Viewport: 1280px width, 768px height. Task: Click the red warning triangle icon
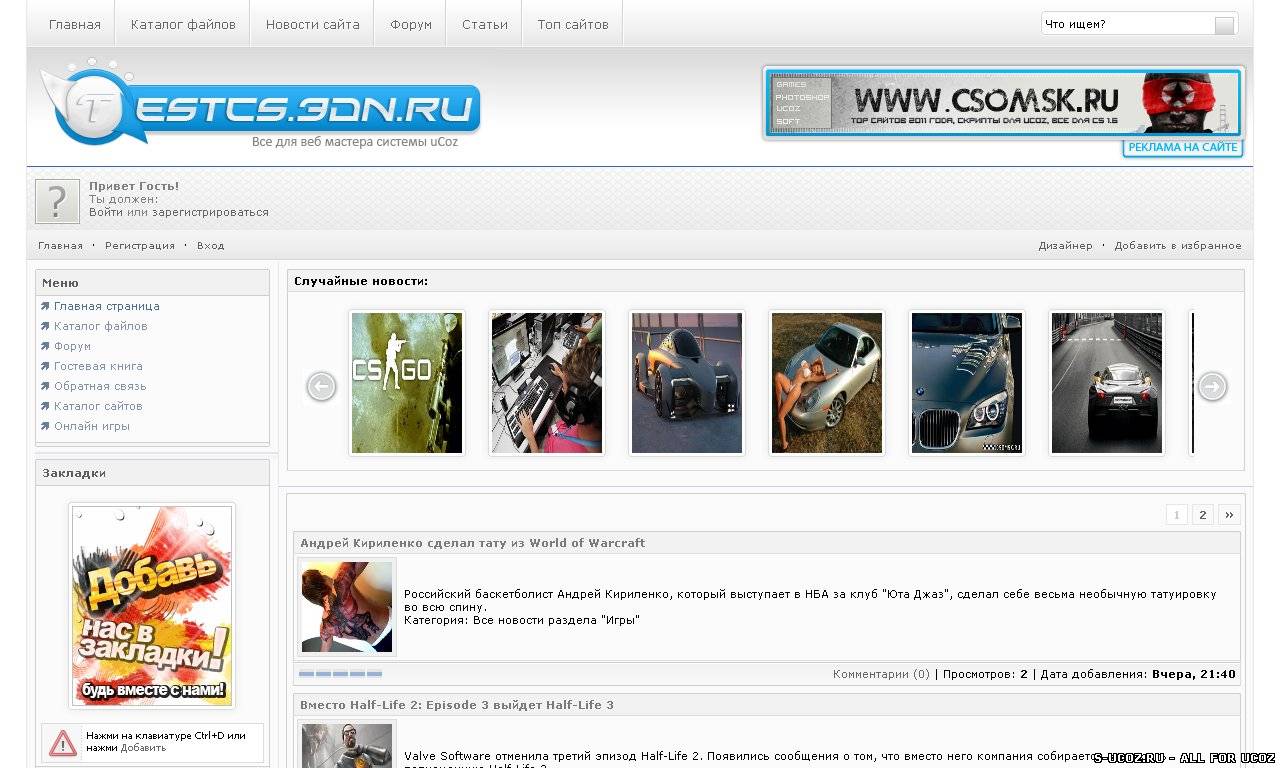point(63,743)
